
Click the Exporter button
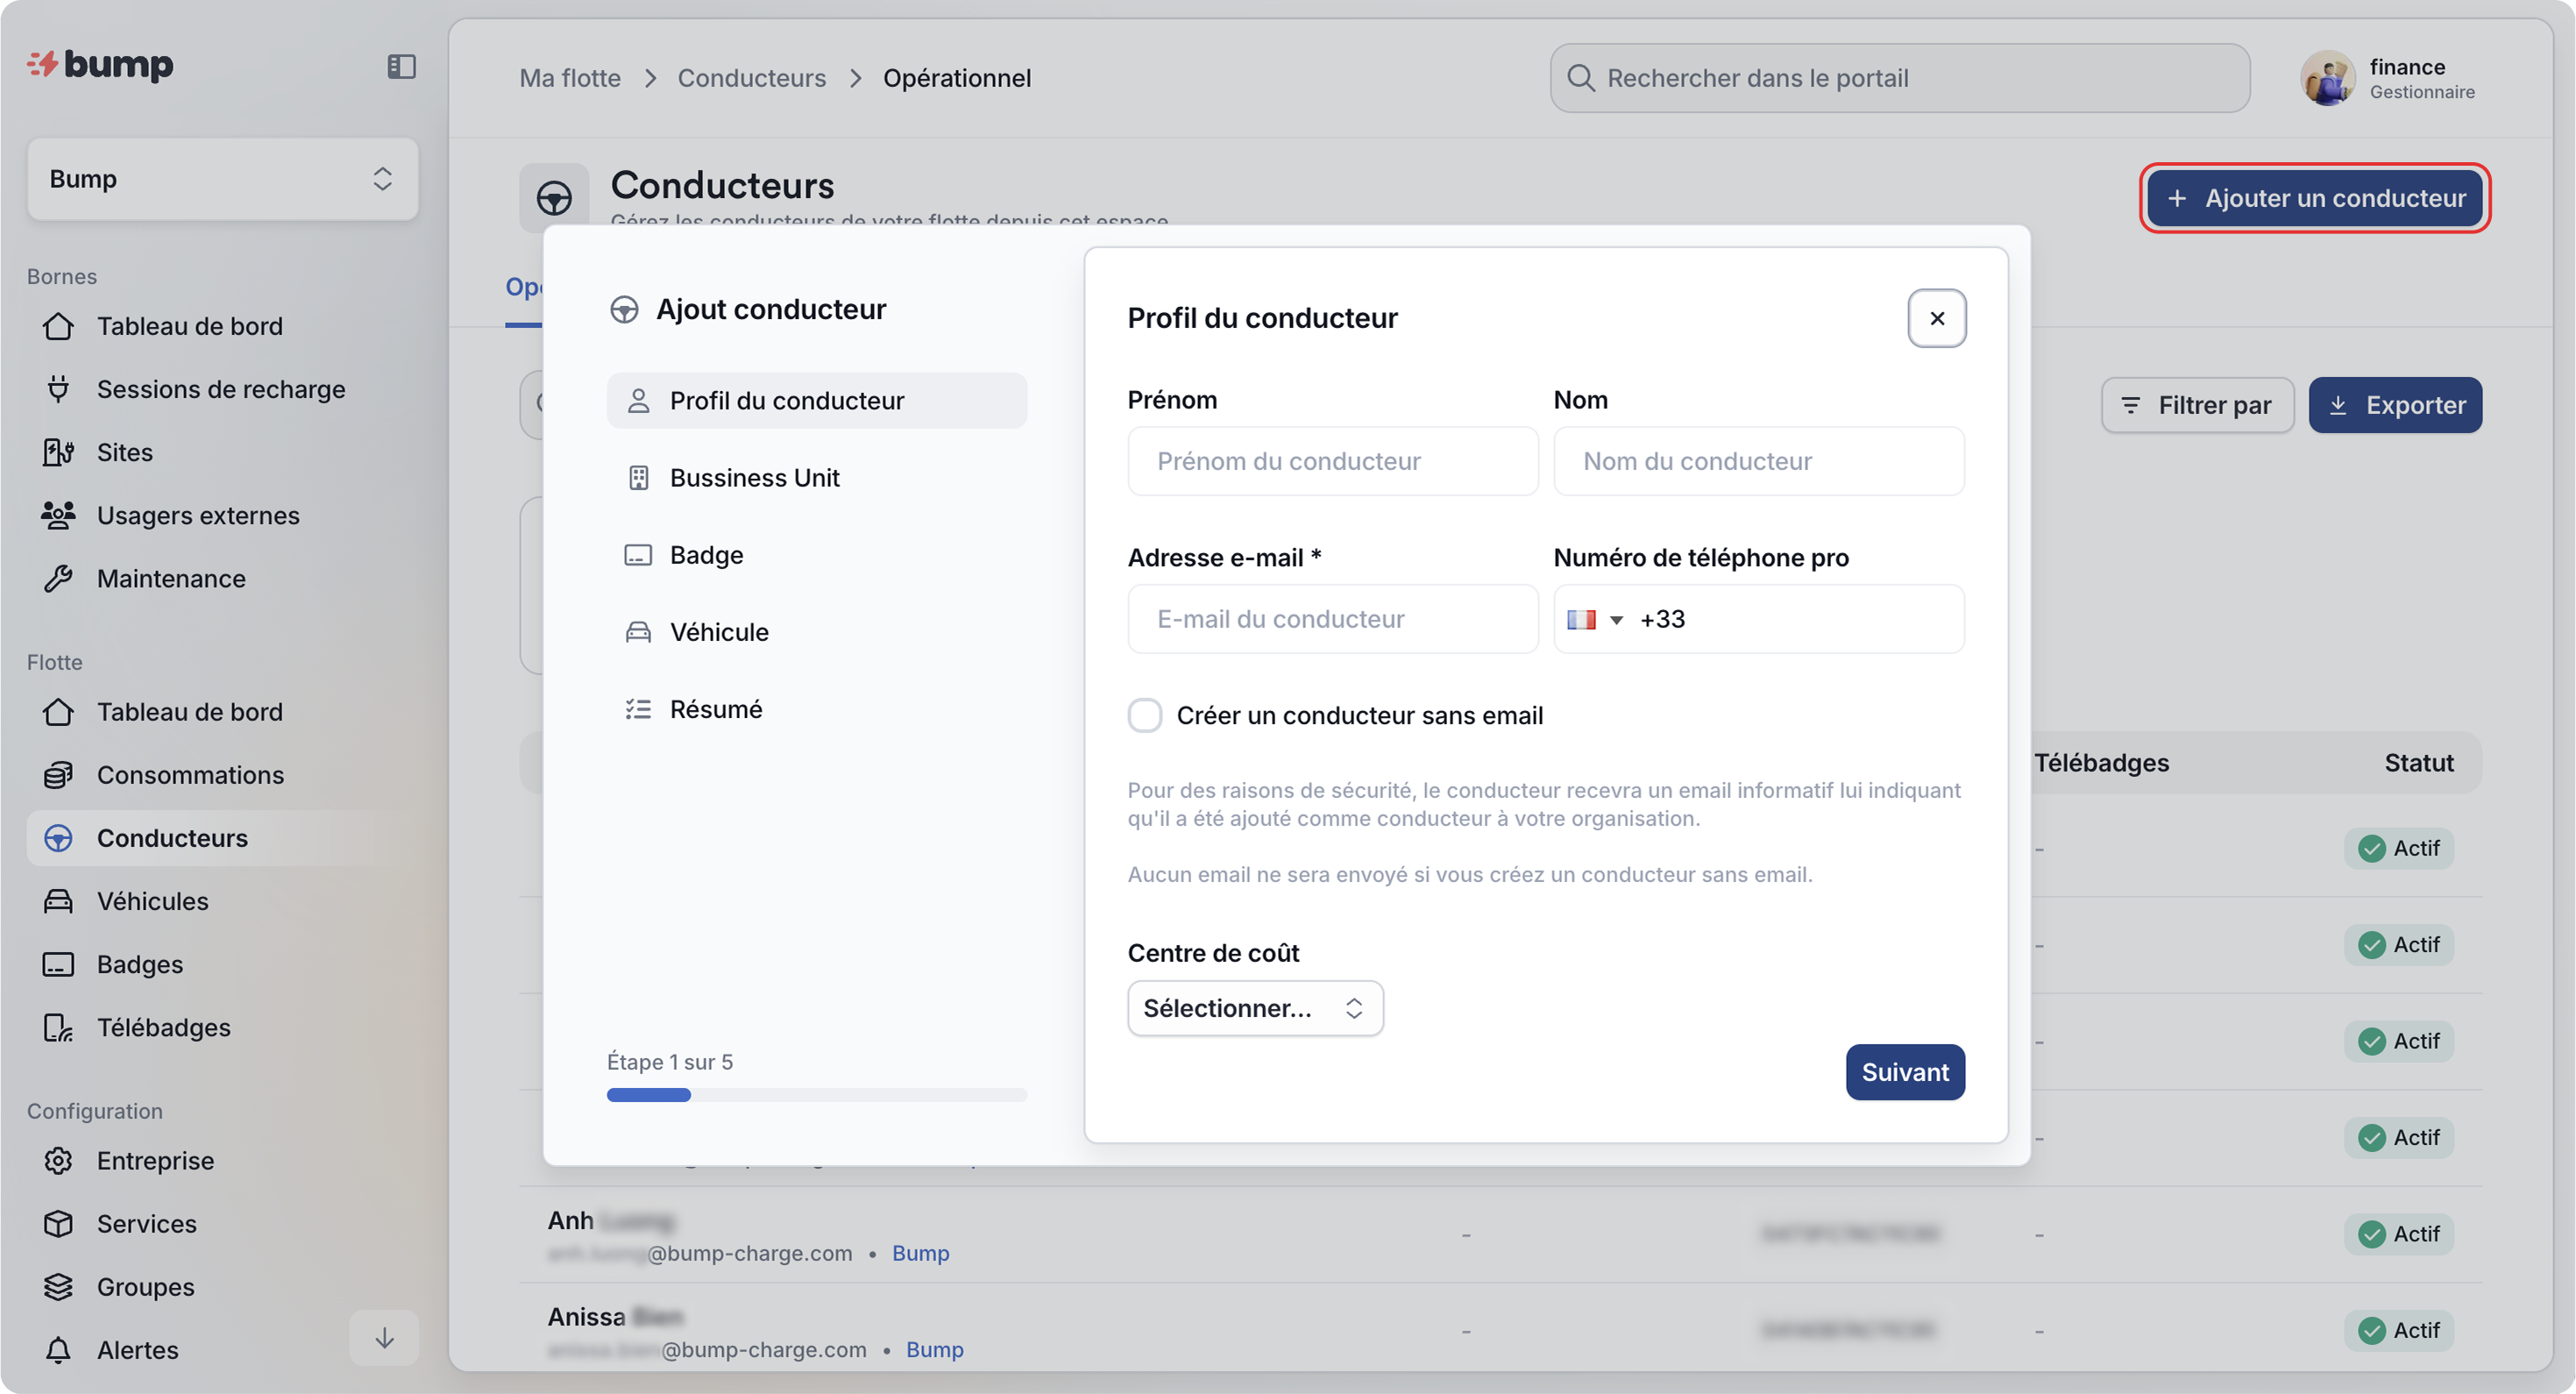click(2395, 405)
